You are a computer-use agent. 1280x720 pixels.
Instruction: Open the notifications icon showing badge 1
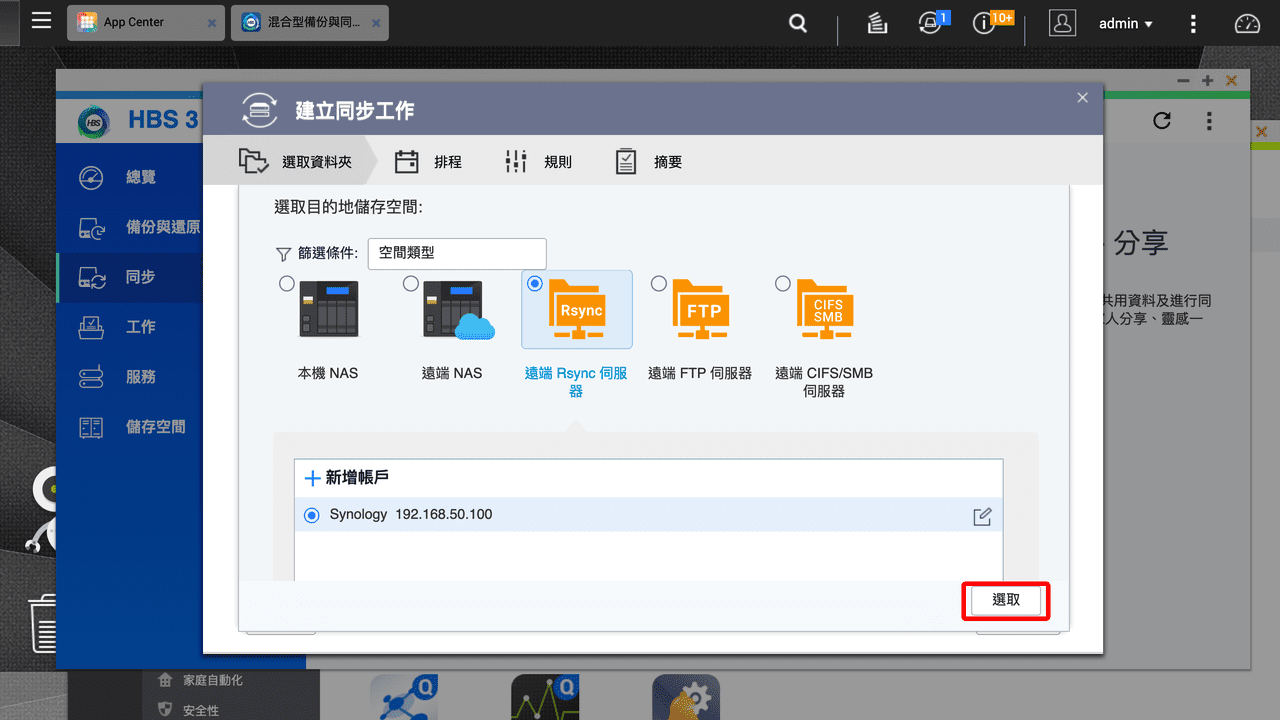[x=928, y=22]
